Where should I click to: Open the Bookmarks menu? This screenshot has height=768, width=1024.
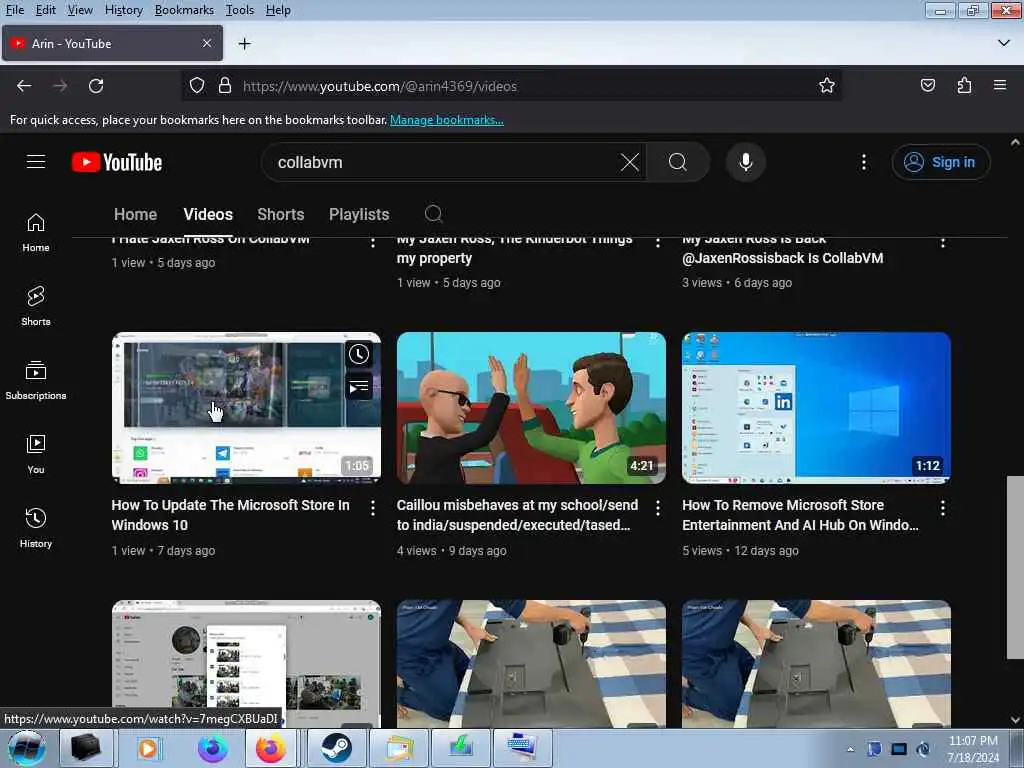coord(184,10)
